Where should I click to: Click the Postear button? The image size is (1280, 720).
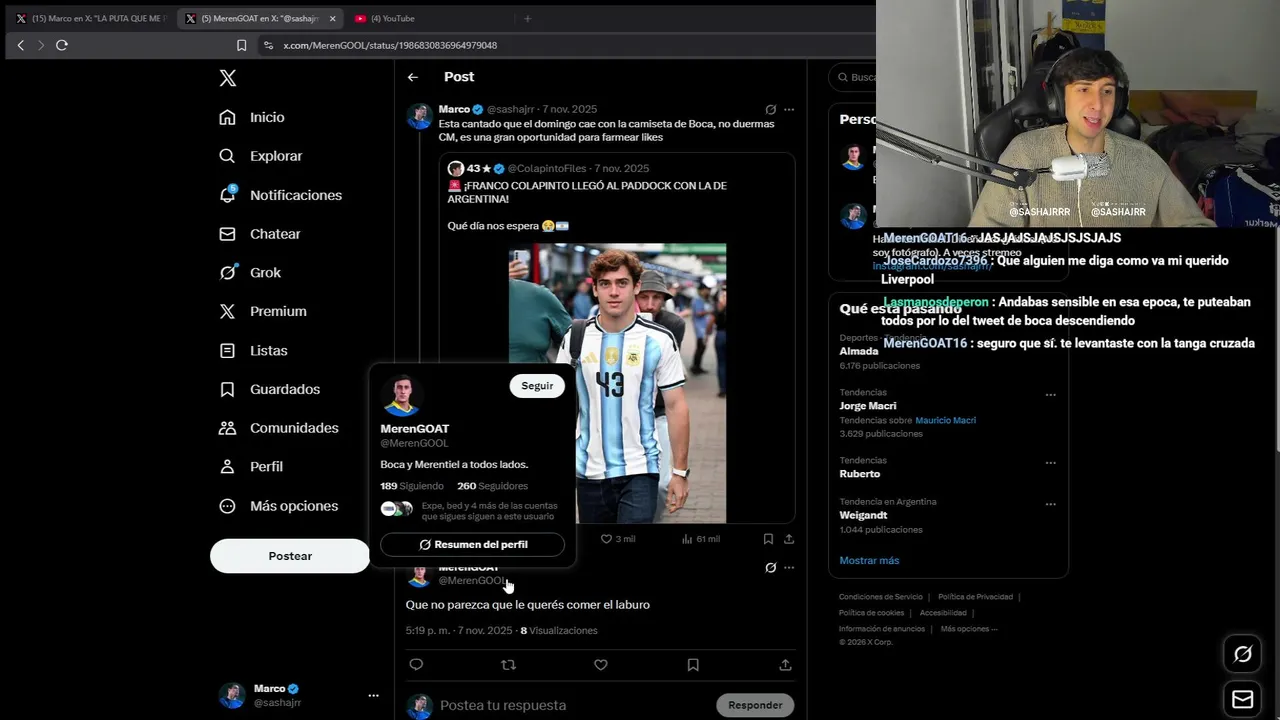click(x=290, y=556)
